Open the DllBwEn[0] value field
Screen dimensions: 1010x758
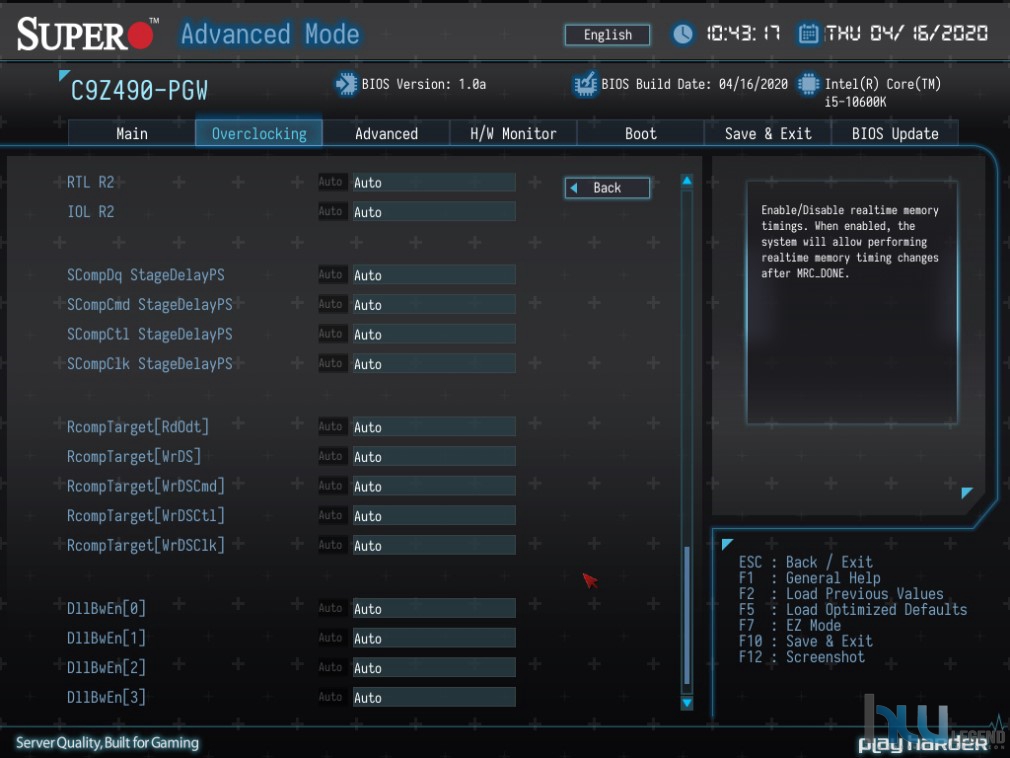click(x=434, y=609)
